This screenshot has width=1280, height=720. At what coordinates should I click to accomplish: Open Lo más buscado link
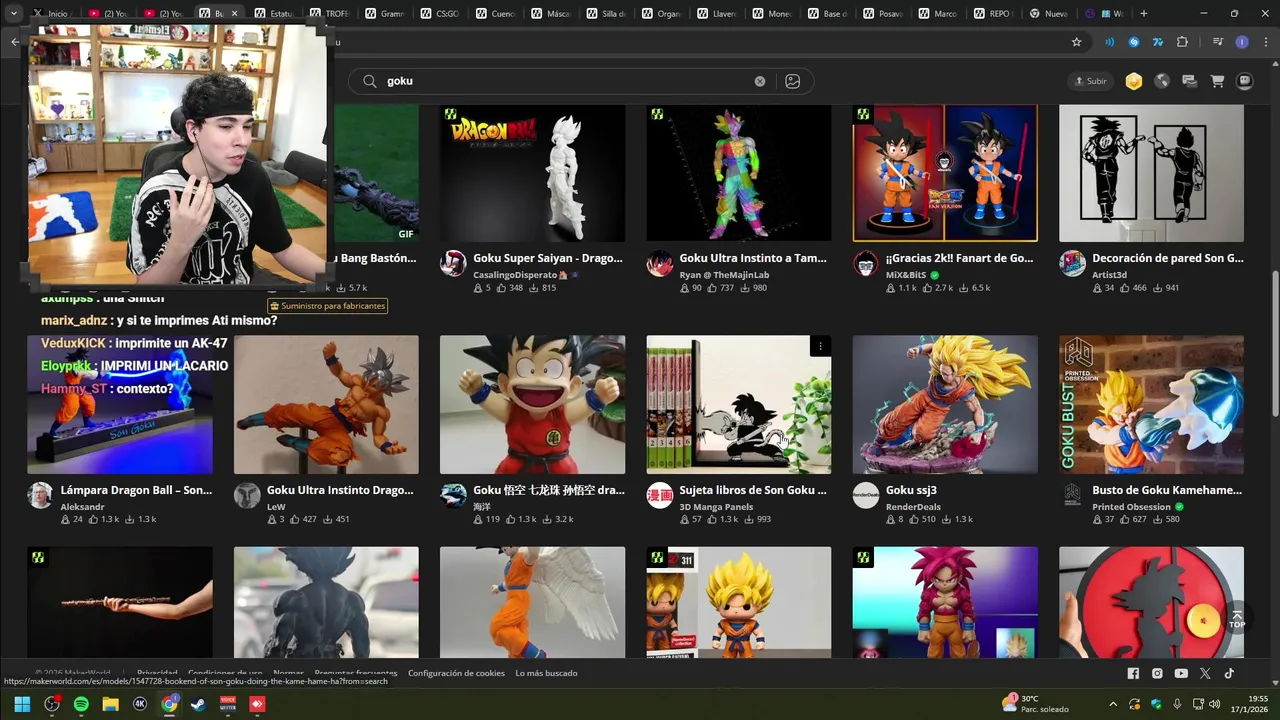(x=546, y=674)
